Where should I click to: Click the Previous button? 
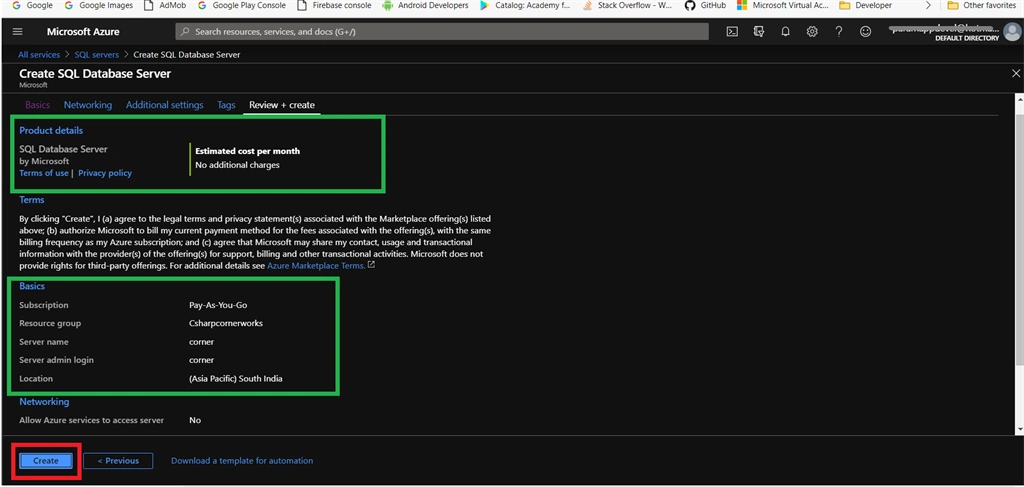[x=118, y=461]
